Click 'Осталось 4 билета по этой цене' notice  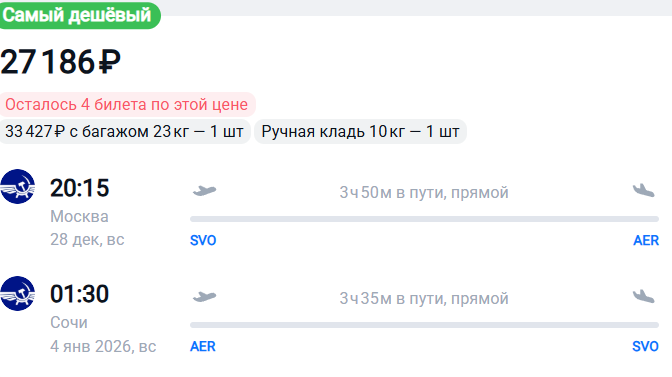click(127, 105)
